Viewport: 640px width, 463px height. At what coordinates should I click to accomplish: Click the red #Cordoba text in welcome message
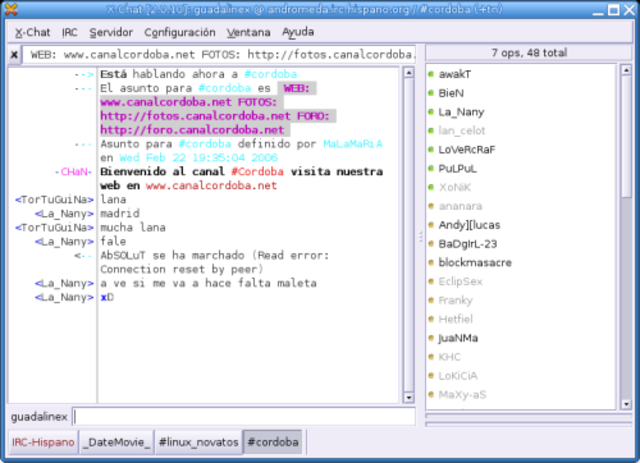coord(257,172)
